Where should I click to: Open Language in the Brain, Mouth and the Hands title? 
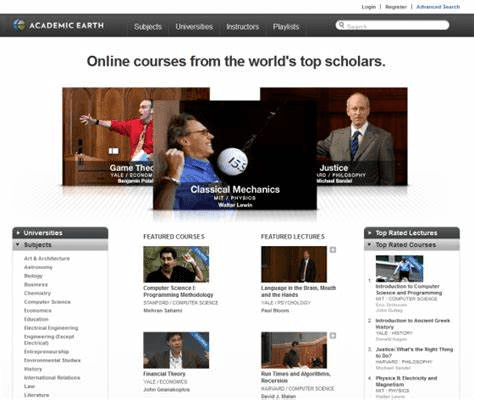click(x=298, y=291)
